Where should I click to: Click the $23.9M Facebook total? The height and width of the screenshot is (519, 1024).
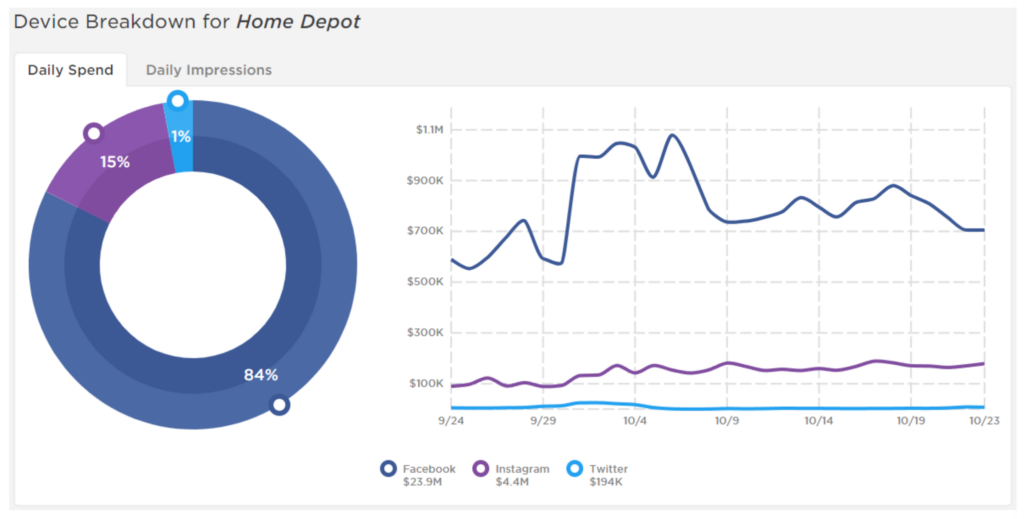pyautogui.click(x=423, y=482)
